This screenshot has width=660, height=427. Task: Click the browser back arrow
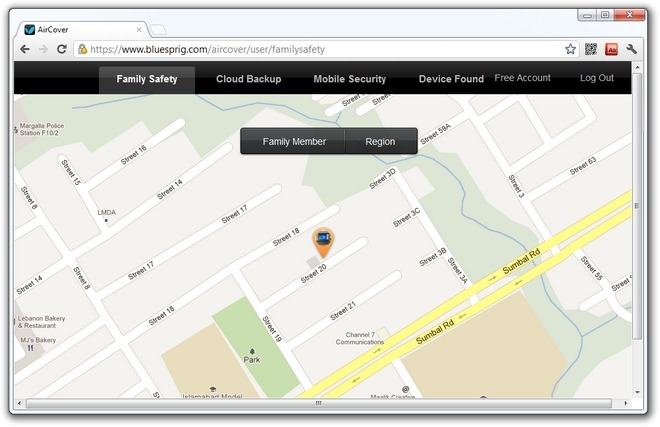coord(25,49)
